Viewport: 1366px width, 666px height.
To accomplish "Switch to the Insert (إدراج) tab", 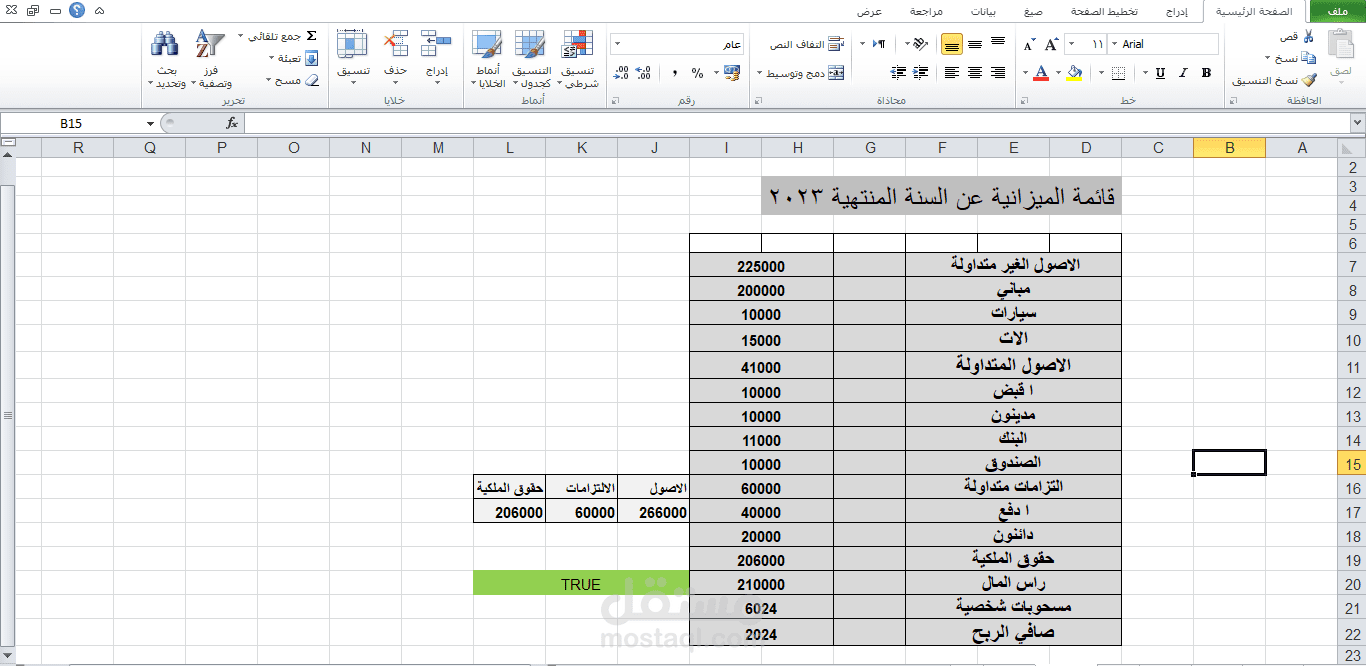I will point(1178,12).
